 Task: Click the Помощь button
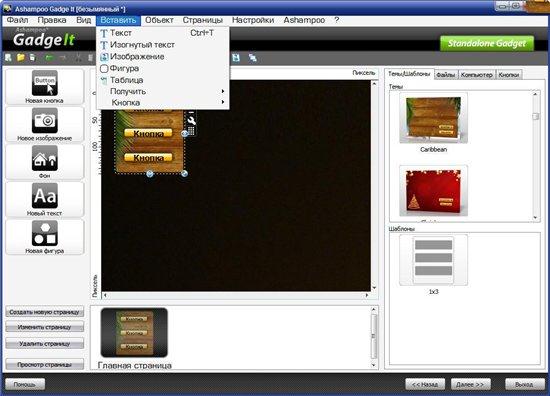25,384
